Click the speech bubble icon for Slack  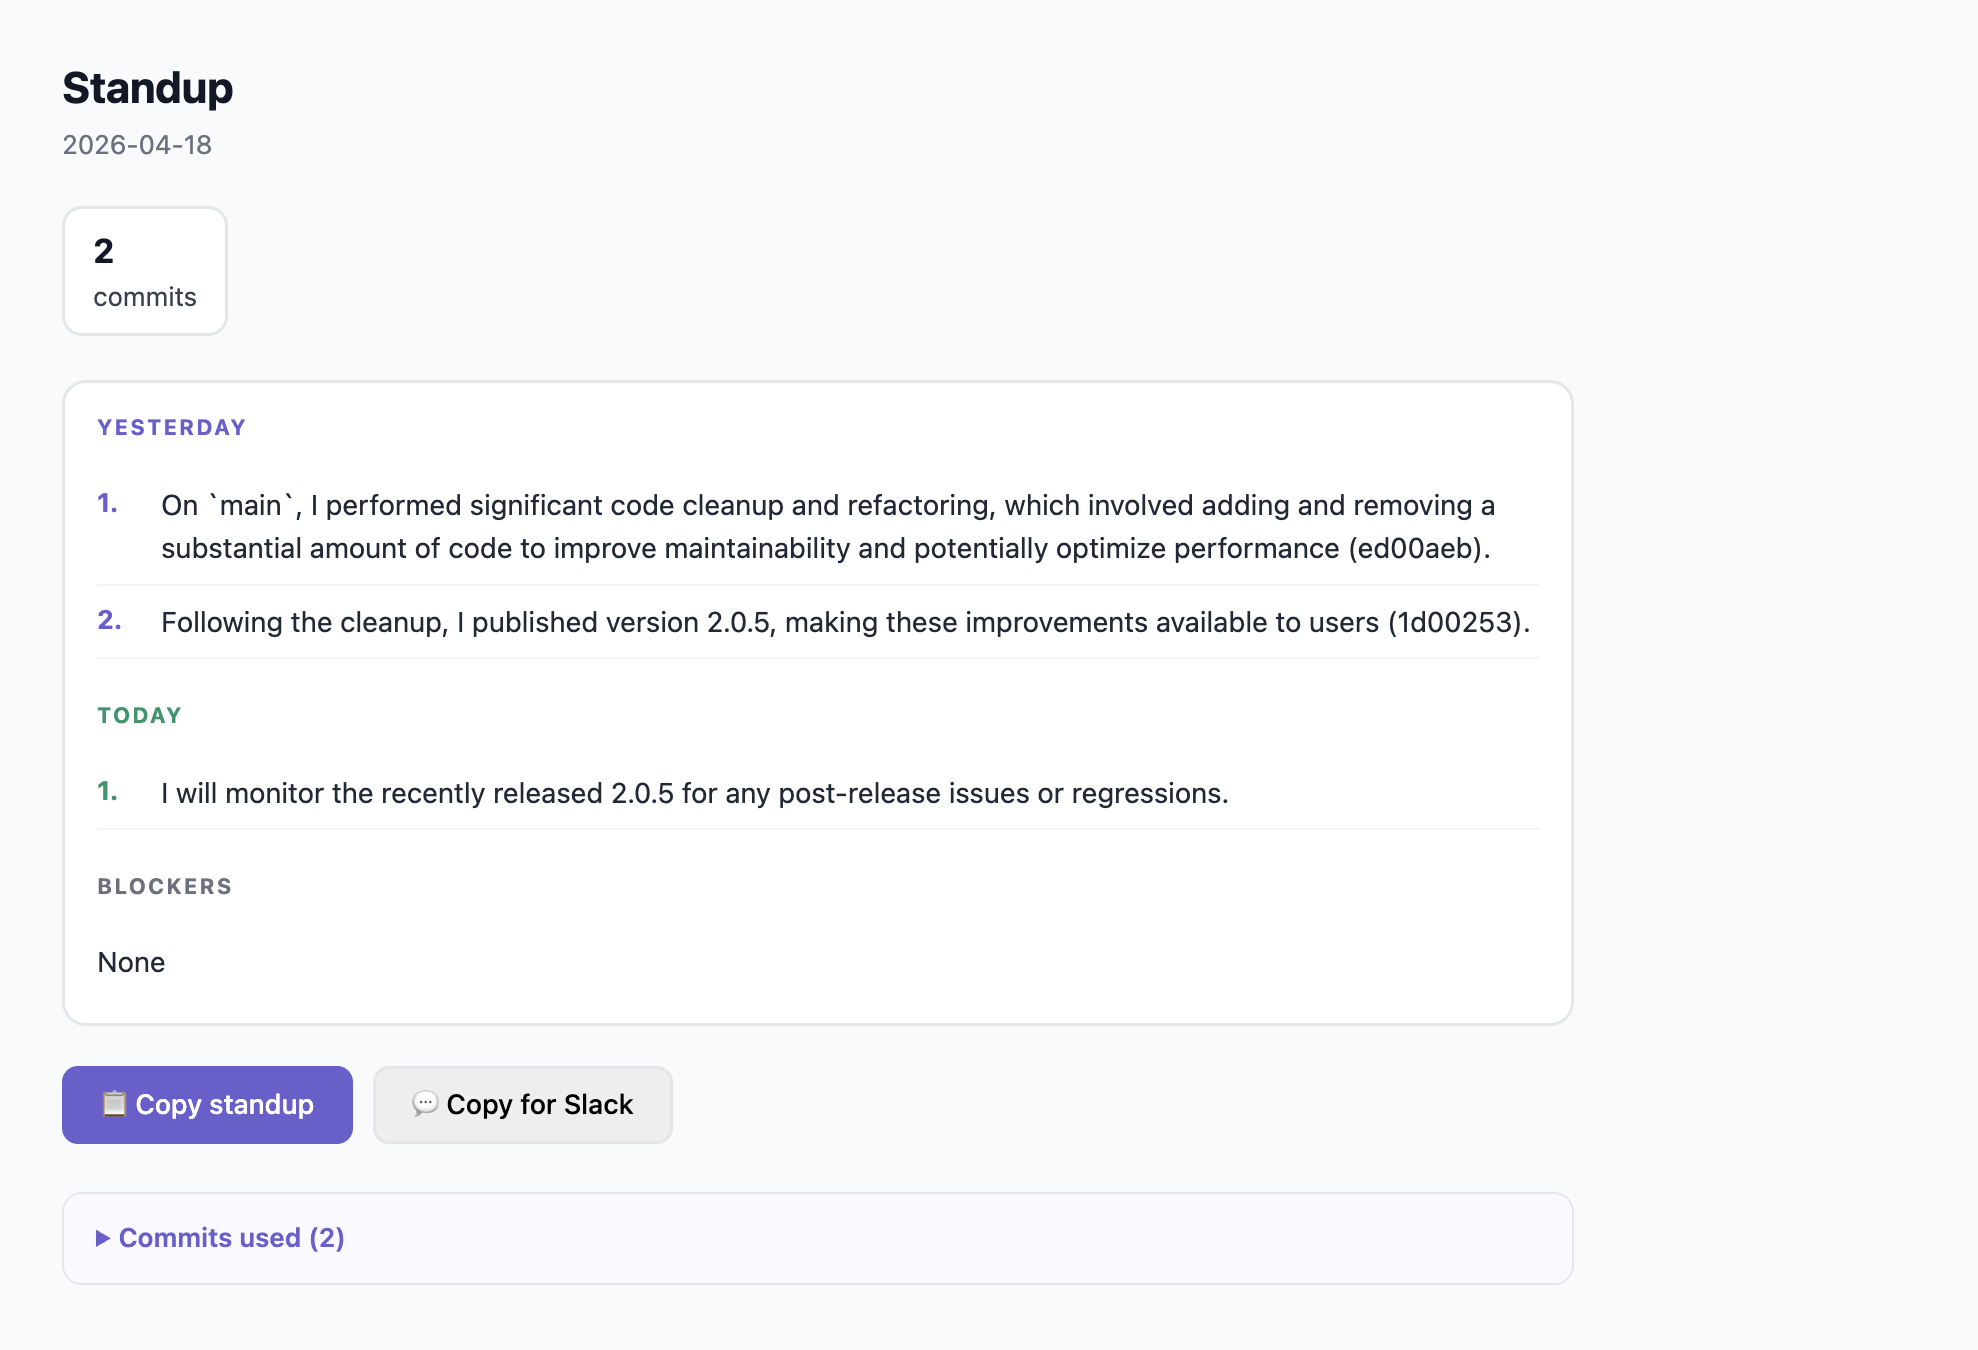tap(425, 1104)
